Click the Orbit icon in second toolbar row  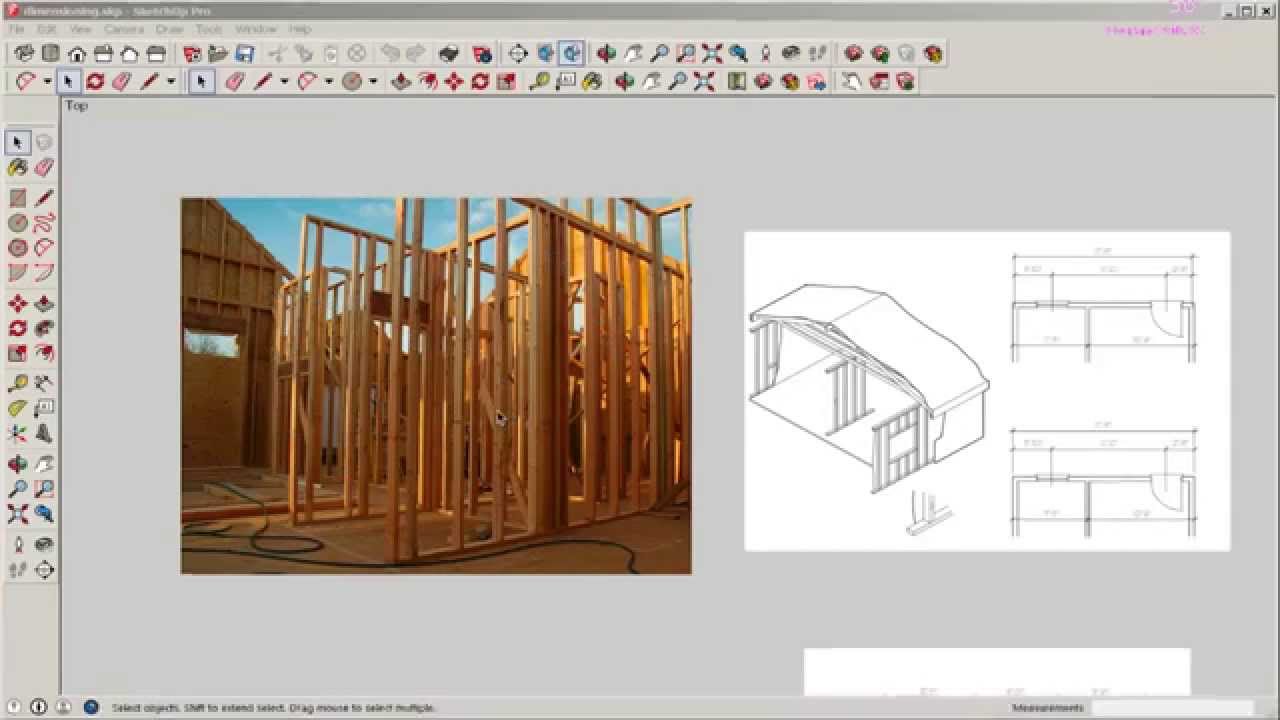point(625,81)
